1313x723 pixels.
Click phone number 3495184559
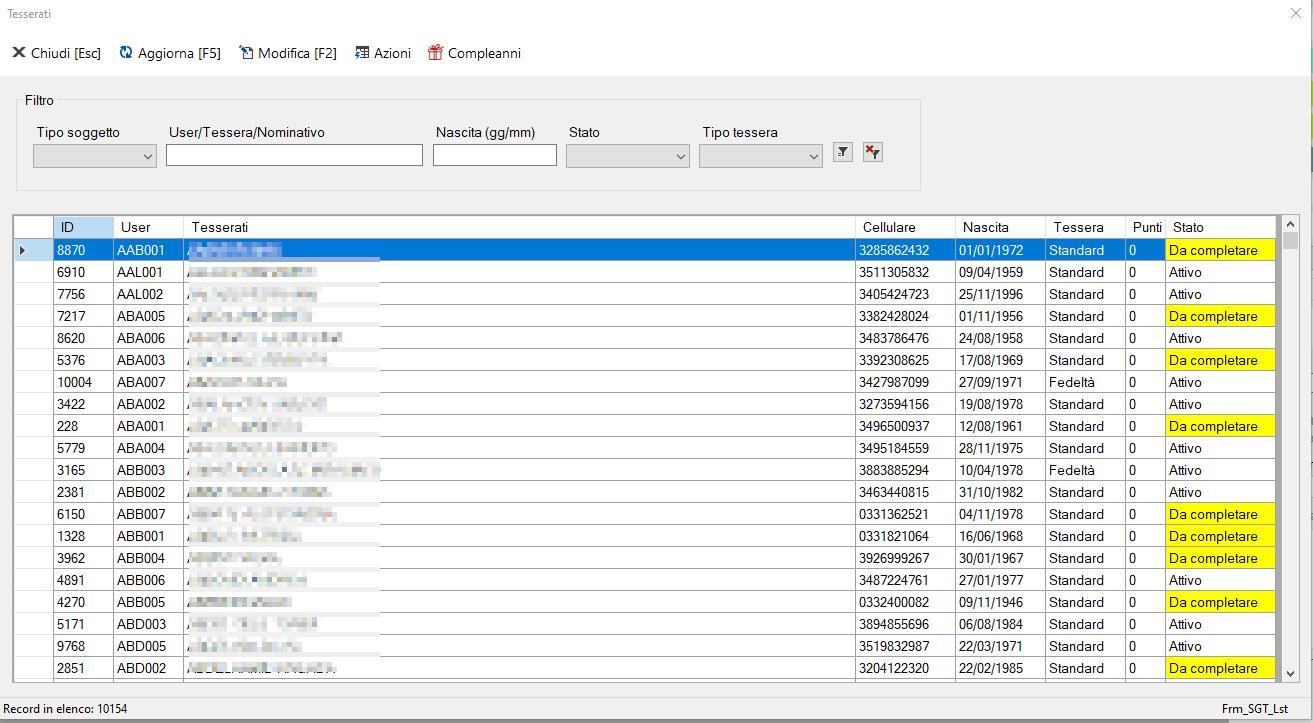click(x=906, y=448)
